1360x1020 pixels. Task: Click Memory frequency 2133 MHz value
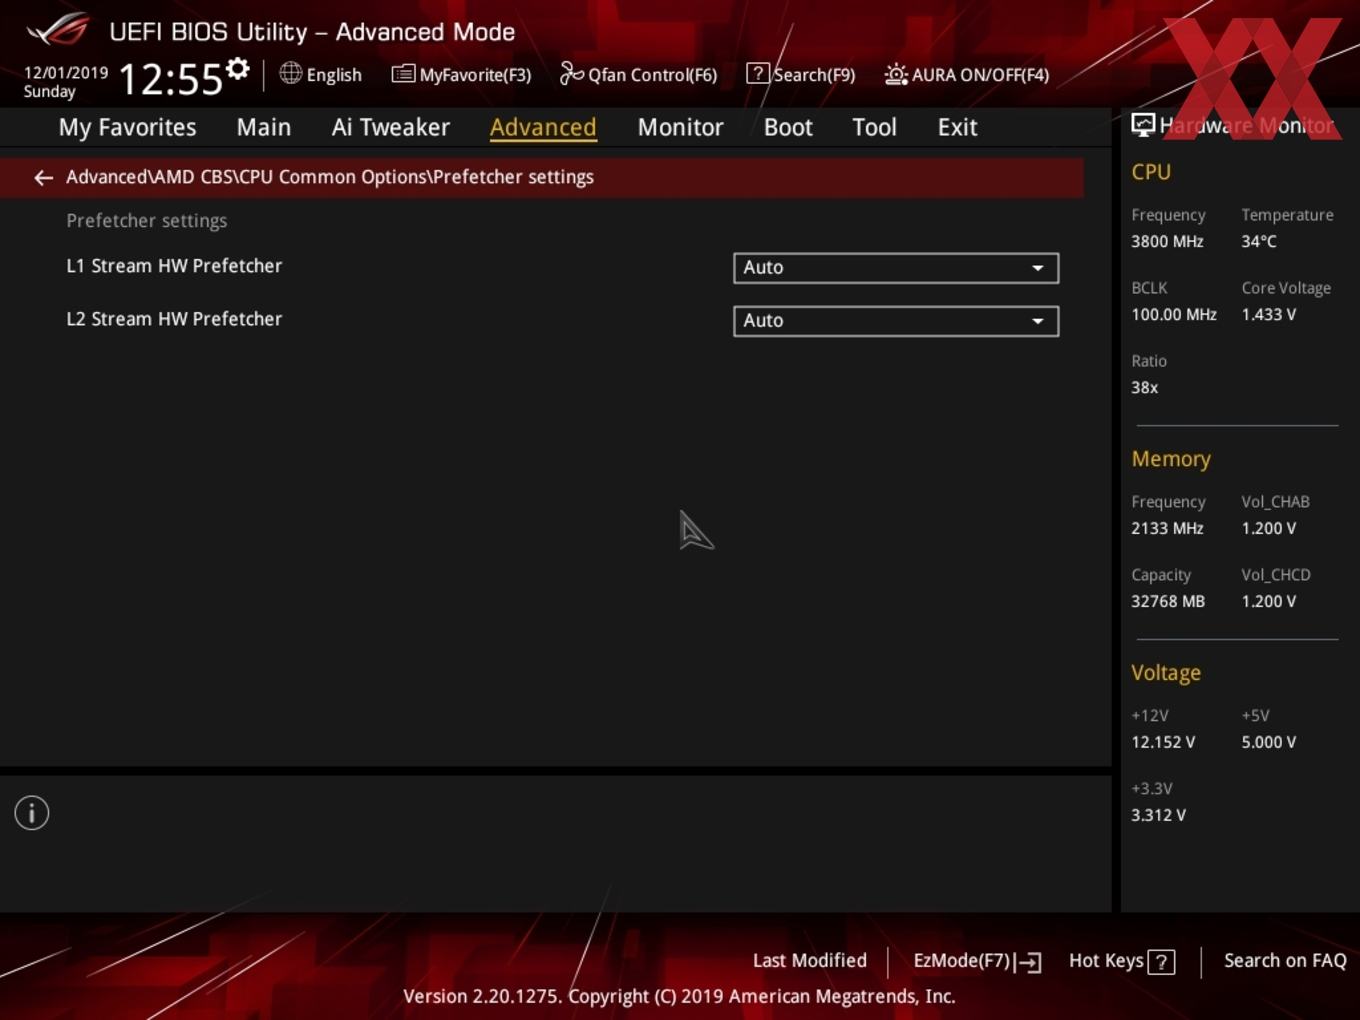[1167, 529]
